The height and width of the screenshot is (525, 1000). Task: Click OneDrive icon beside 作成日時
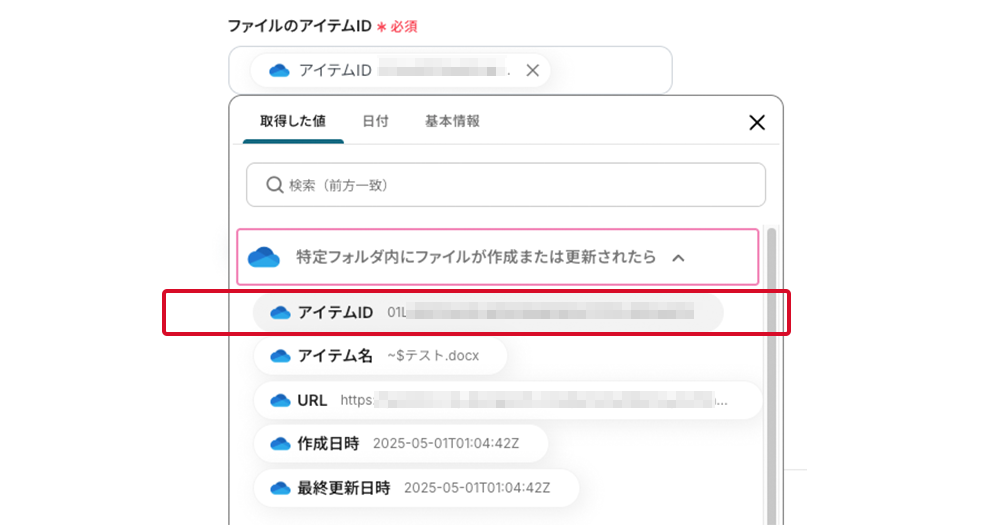click(280, 443)
